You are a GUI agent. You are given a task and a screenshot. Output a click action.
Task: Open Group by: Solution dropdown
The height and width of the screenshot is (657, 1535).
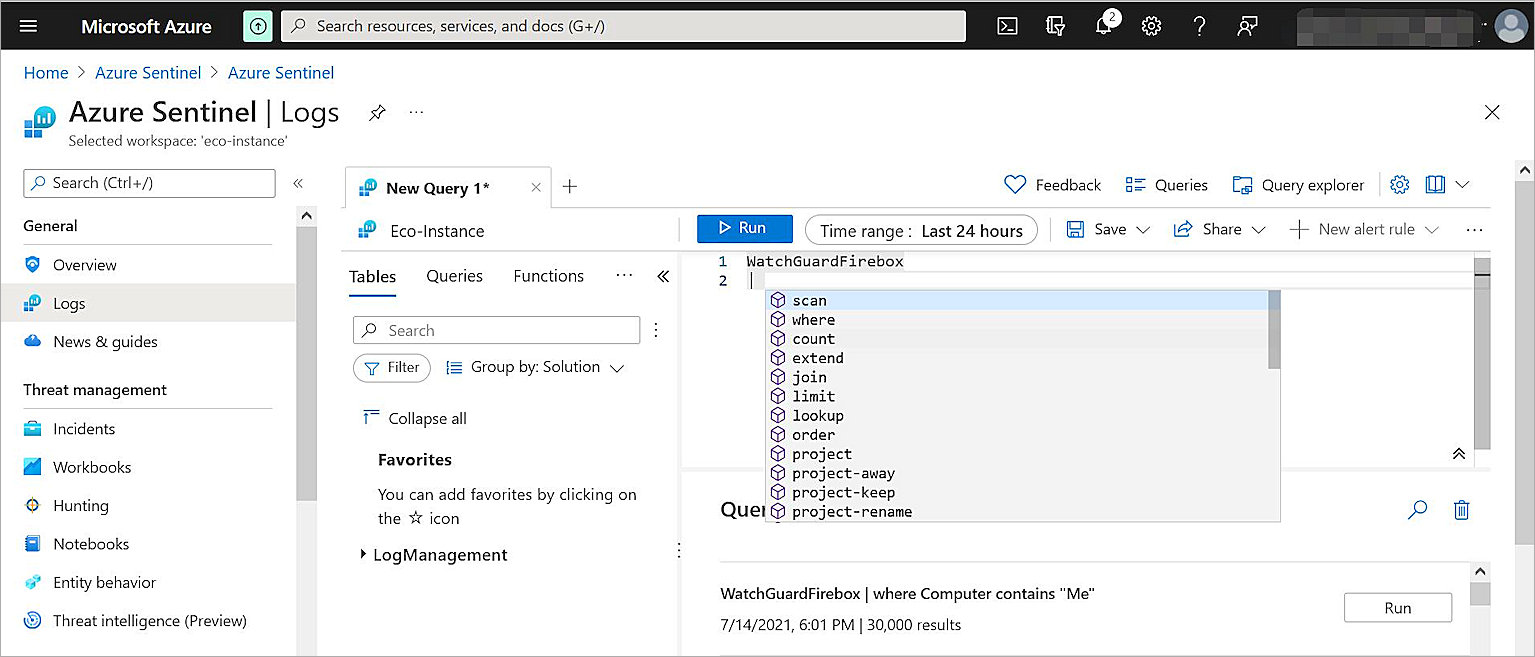(535, 367)
